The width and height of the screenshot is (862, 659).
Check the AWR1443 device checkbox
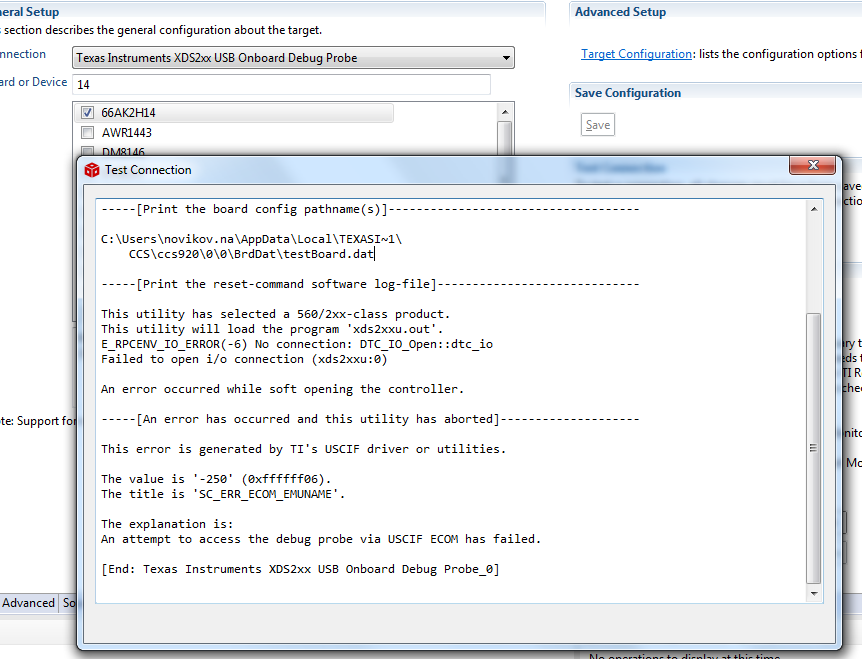click(x=87, y=132)
